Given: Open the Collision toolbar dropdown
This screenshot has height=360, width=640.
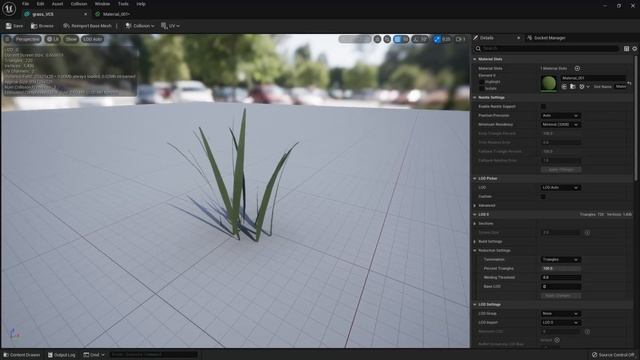Looking at the screenshot, I should point(140,26).
